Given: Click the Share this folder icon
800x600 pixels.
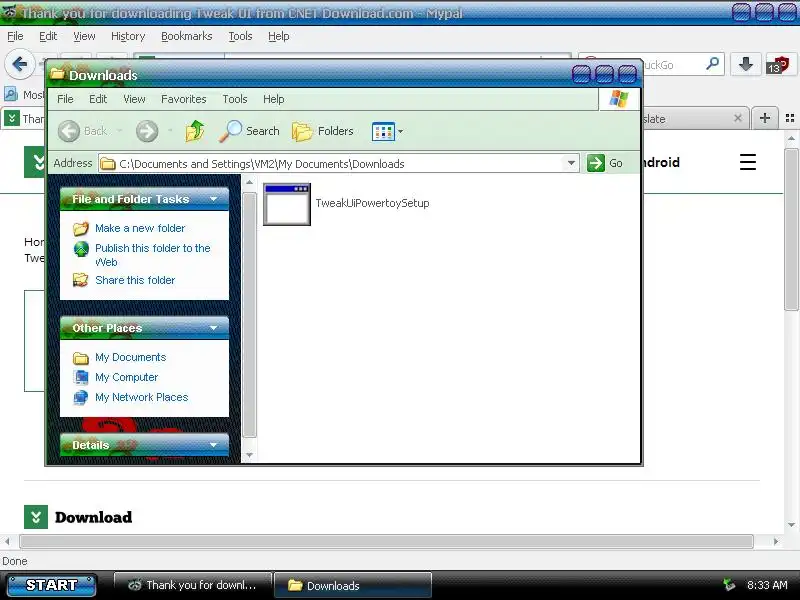Looking at the screenshot, I should tap(81, 280).
